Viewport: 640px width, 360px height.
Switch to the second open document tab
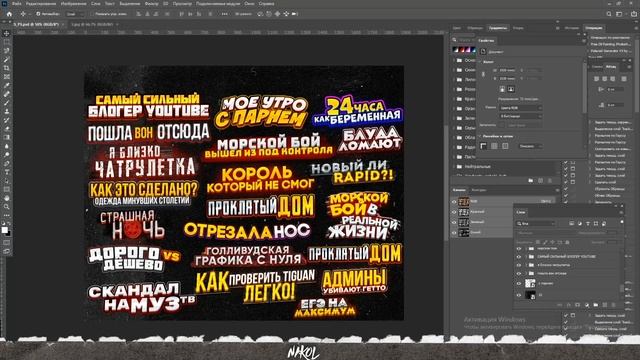coord(92,24)
